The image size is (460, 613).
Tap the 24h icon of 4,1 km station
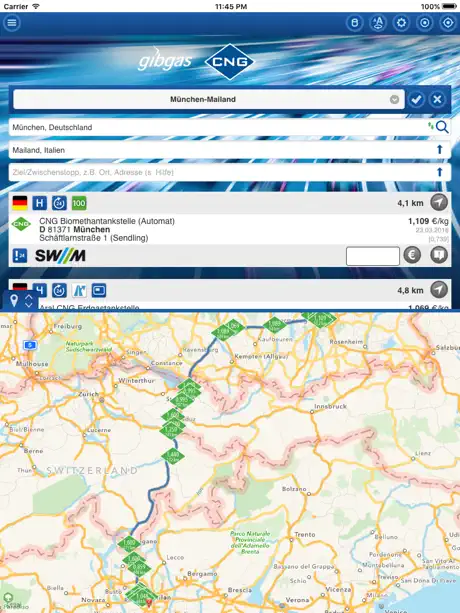coord(59,203)
